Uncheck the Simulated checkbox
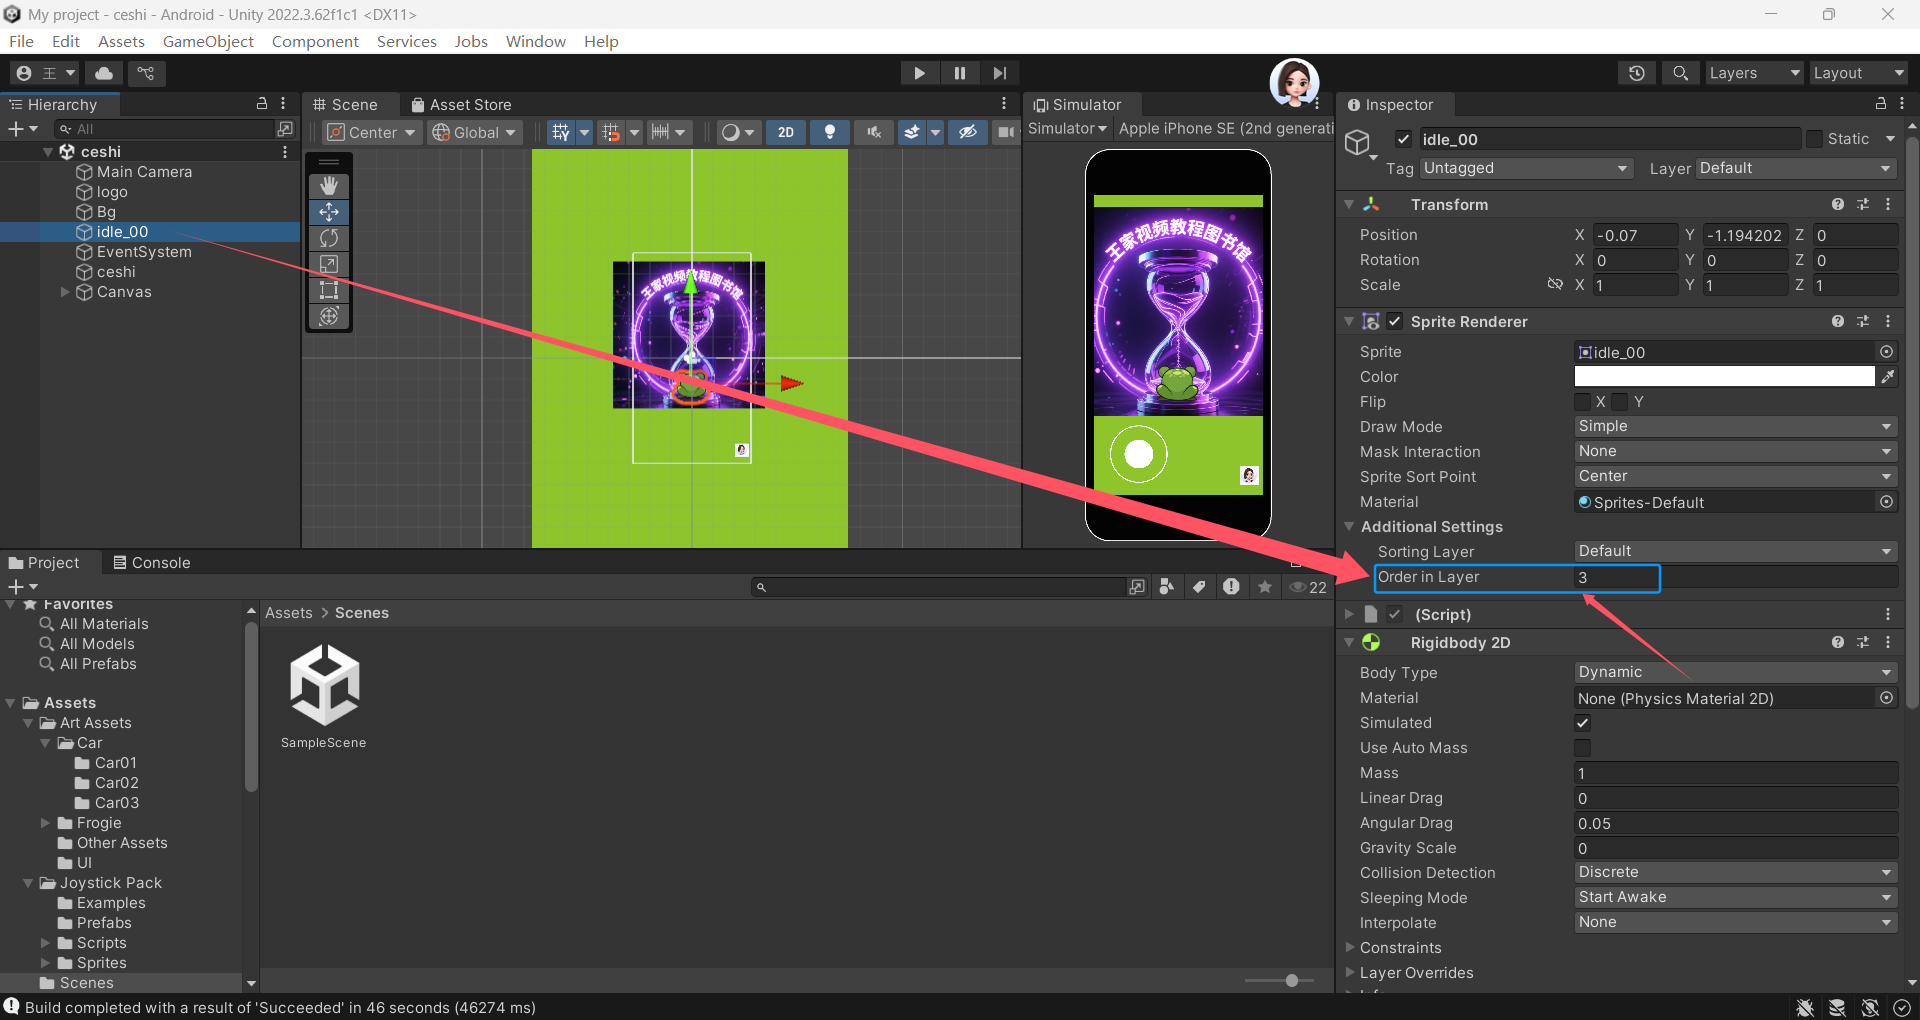This screenshot has width=1920, height=1020. (1582, 723)
